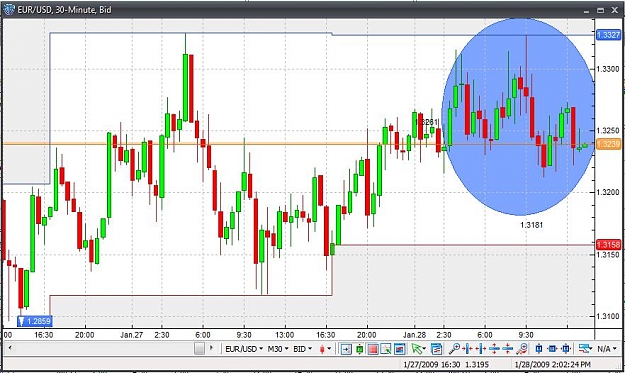Screen dimensions: 625x373
Task: Click the last blue candle alignment icon
Action: (x=566, y=349)
